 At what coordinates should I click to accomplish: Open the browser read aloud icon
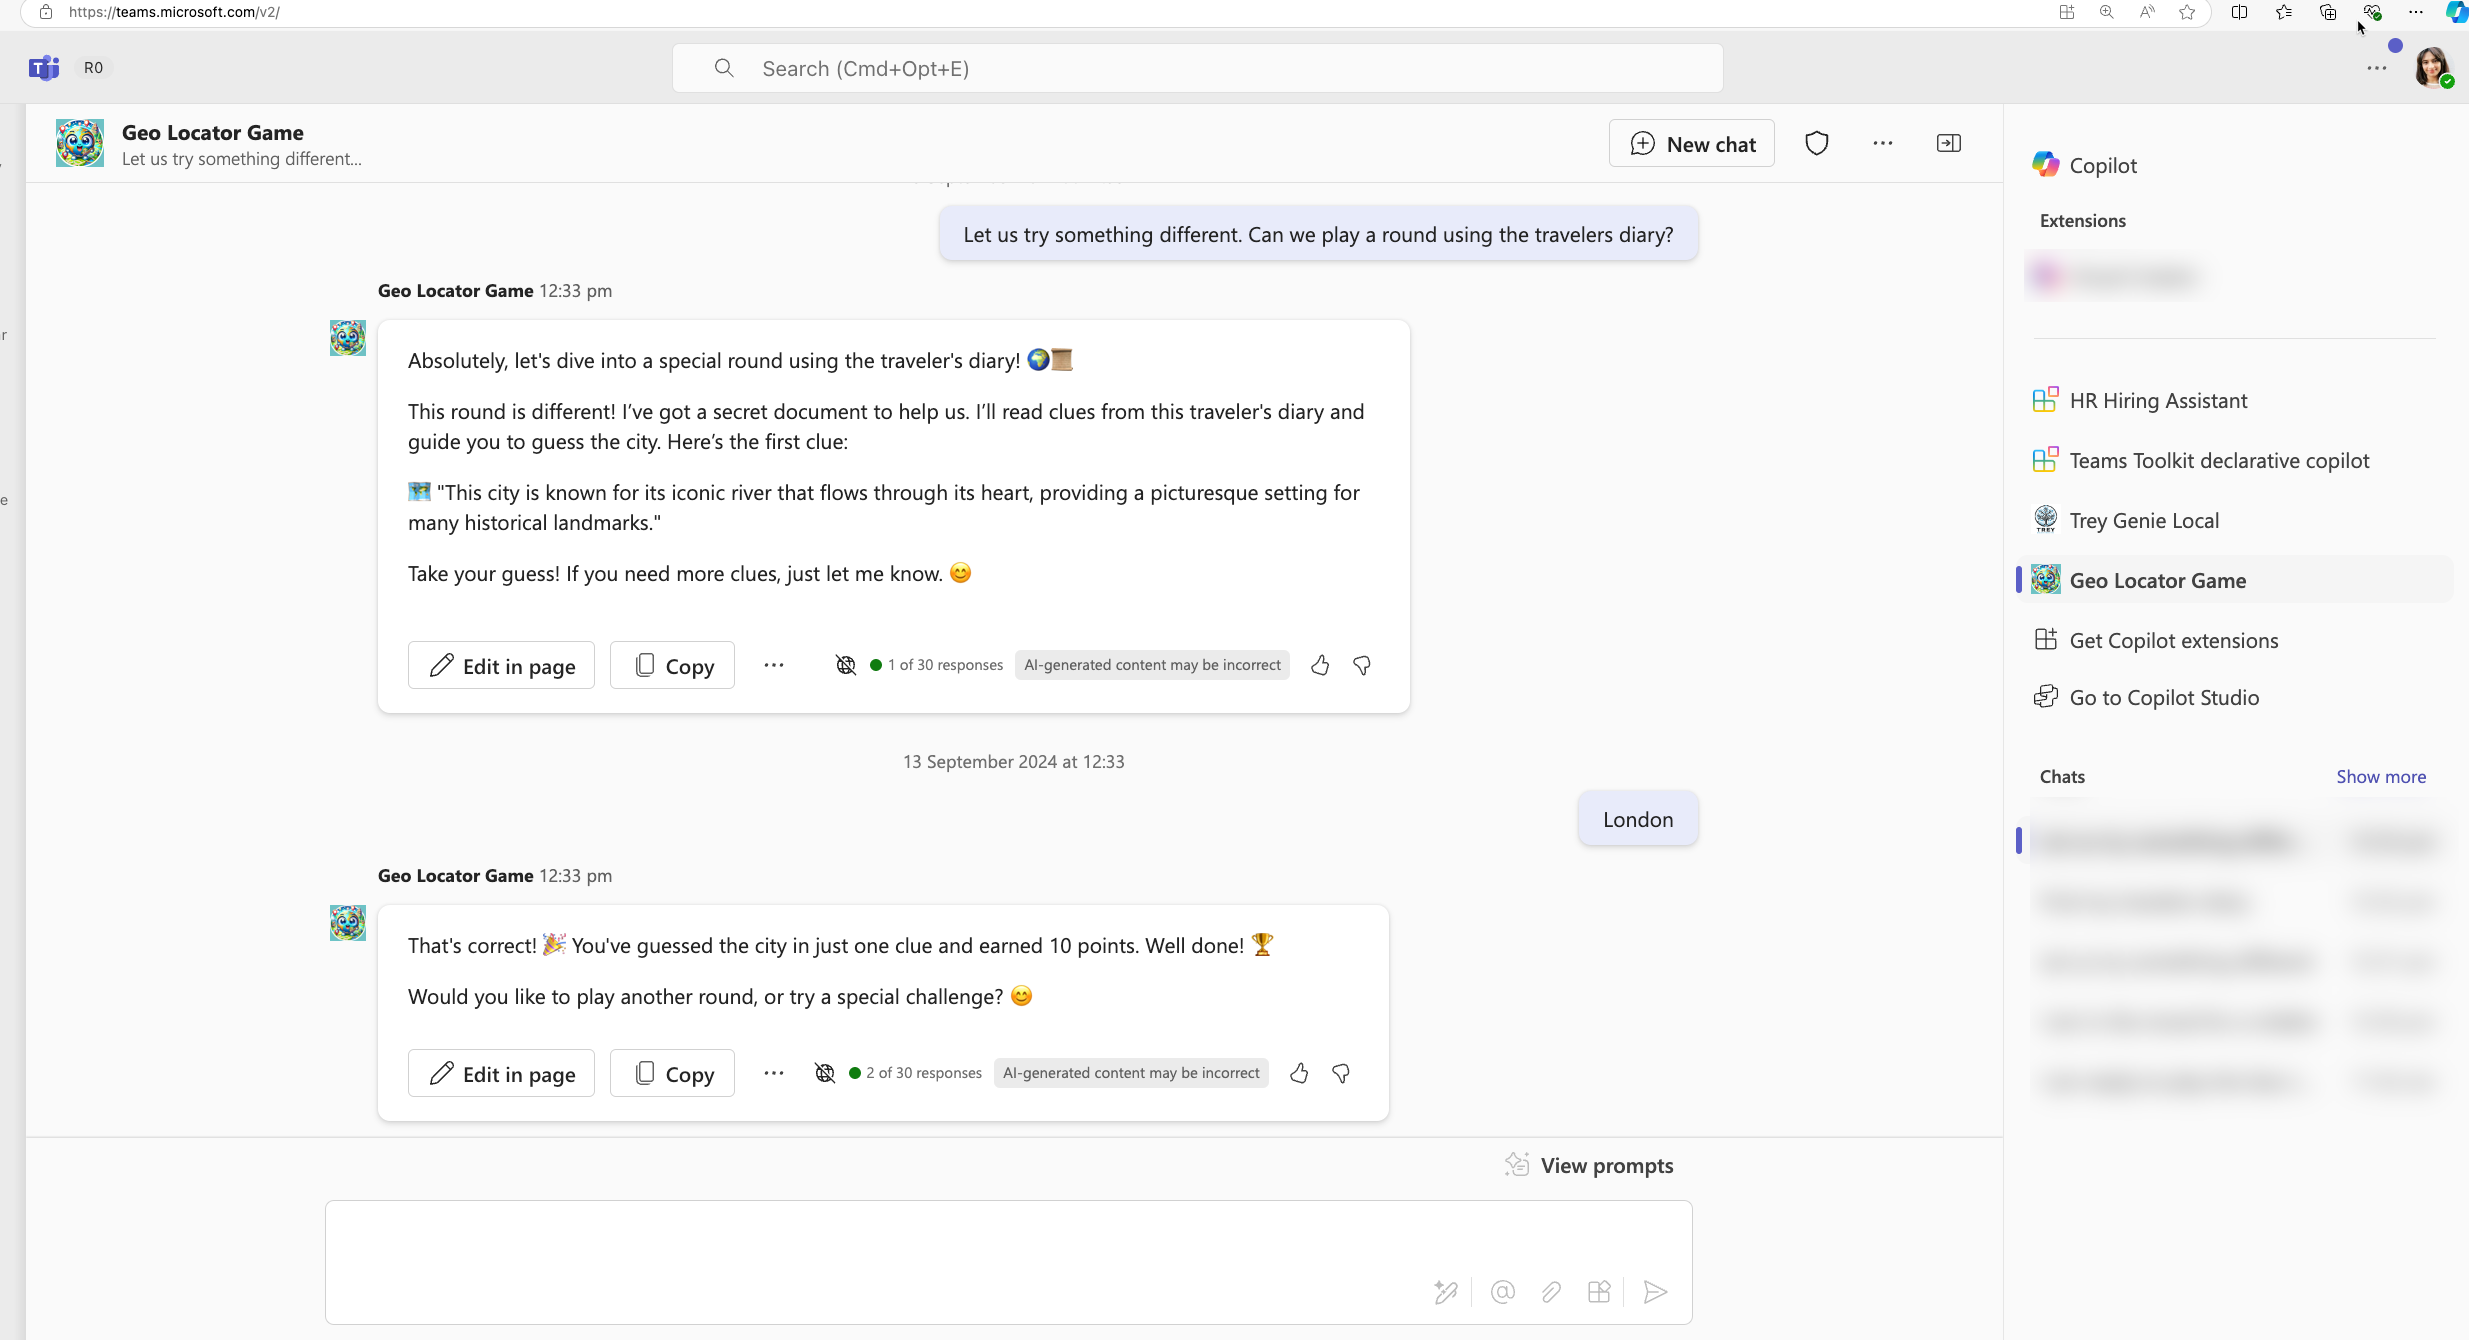(x=2147, y=12)
